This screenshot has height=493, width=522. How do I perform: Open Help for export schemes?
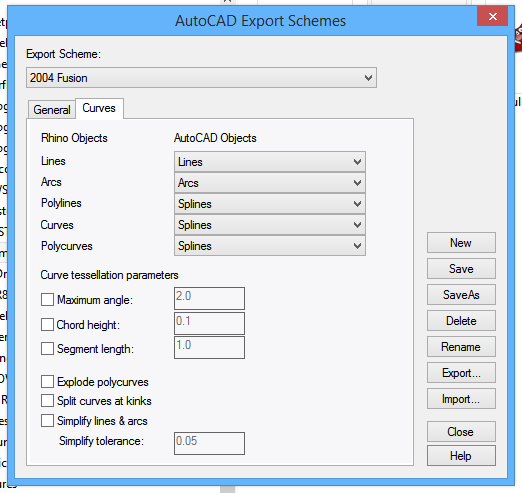[461, 456]
